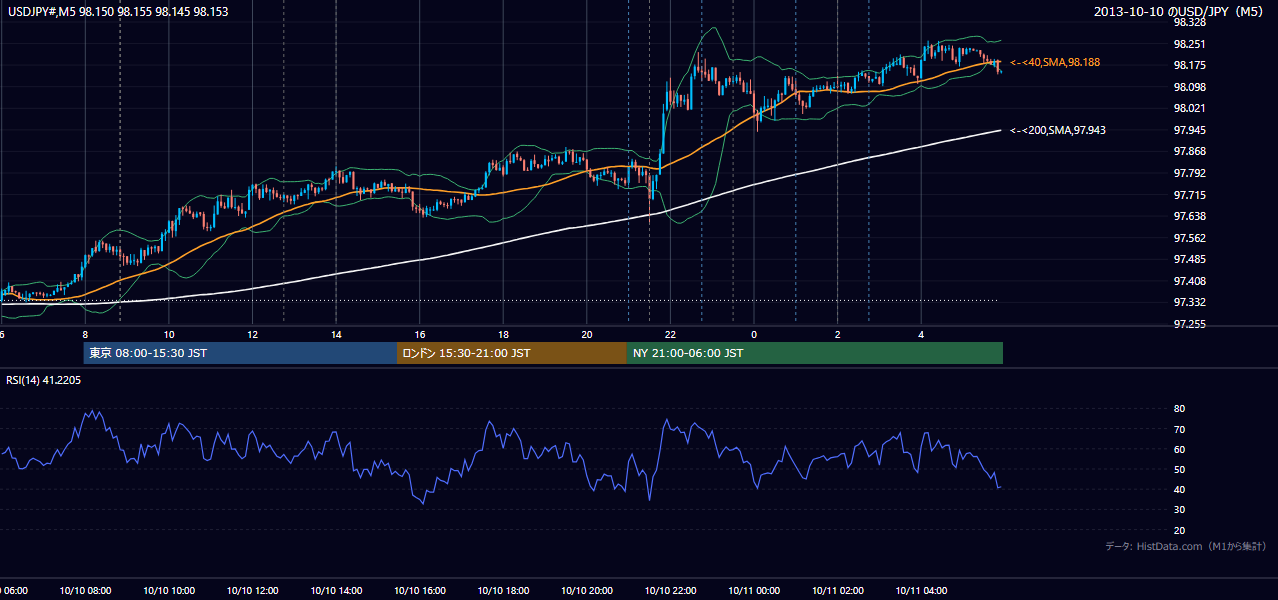The height and width of the screenshot is (600, 1278).
Task: Click hour tick 8 below the price chart
Action: click(x=85, y=334)
